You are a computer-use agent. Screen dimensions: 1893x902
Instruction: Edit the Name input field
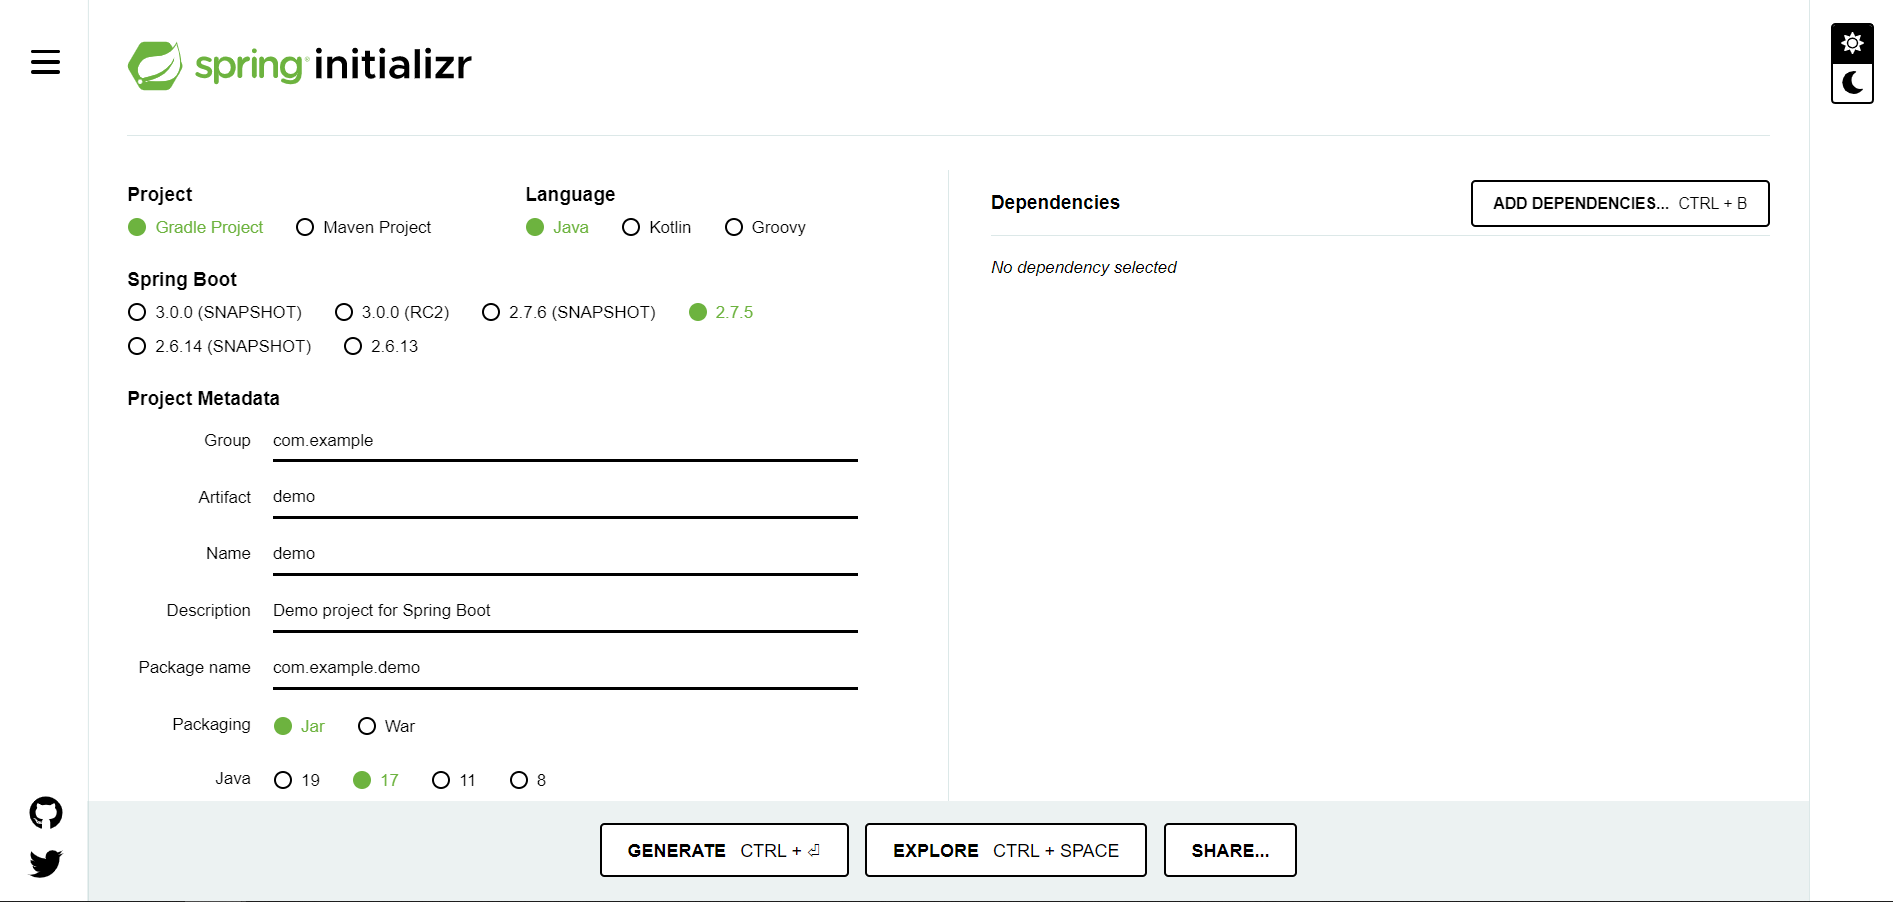coord(565,554)
